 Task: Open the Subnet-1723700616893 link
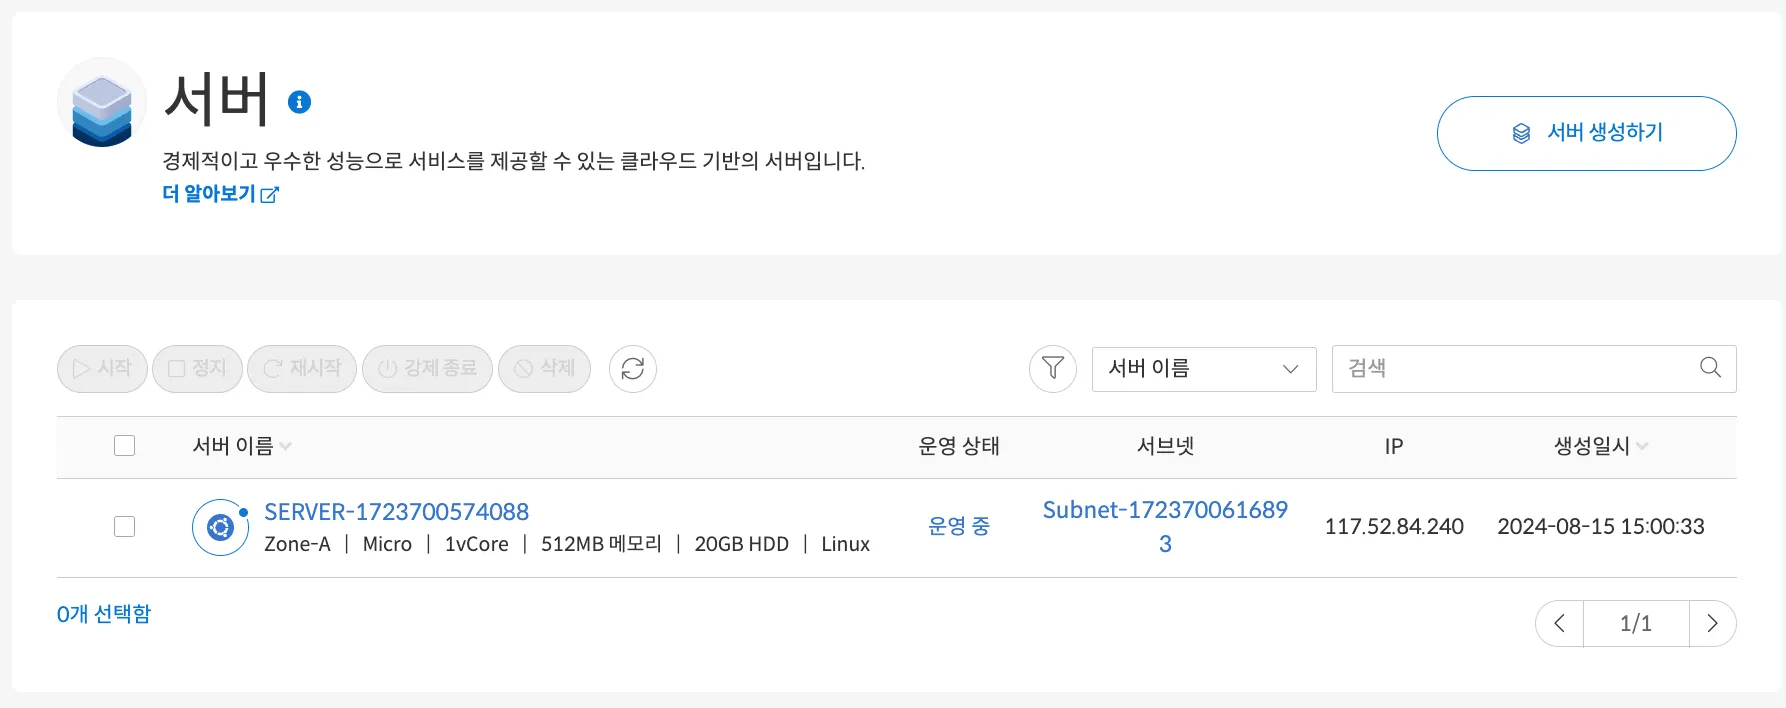(x=1165, y=527)
